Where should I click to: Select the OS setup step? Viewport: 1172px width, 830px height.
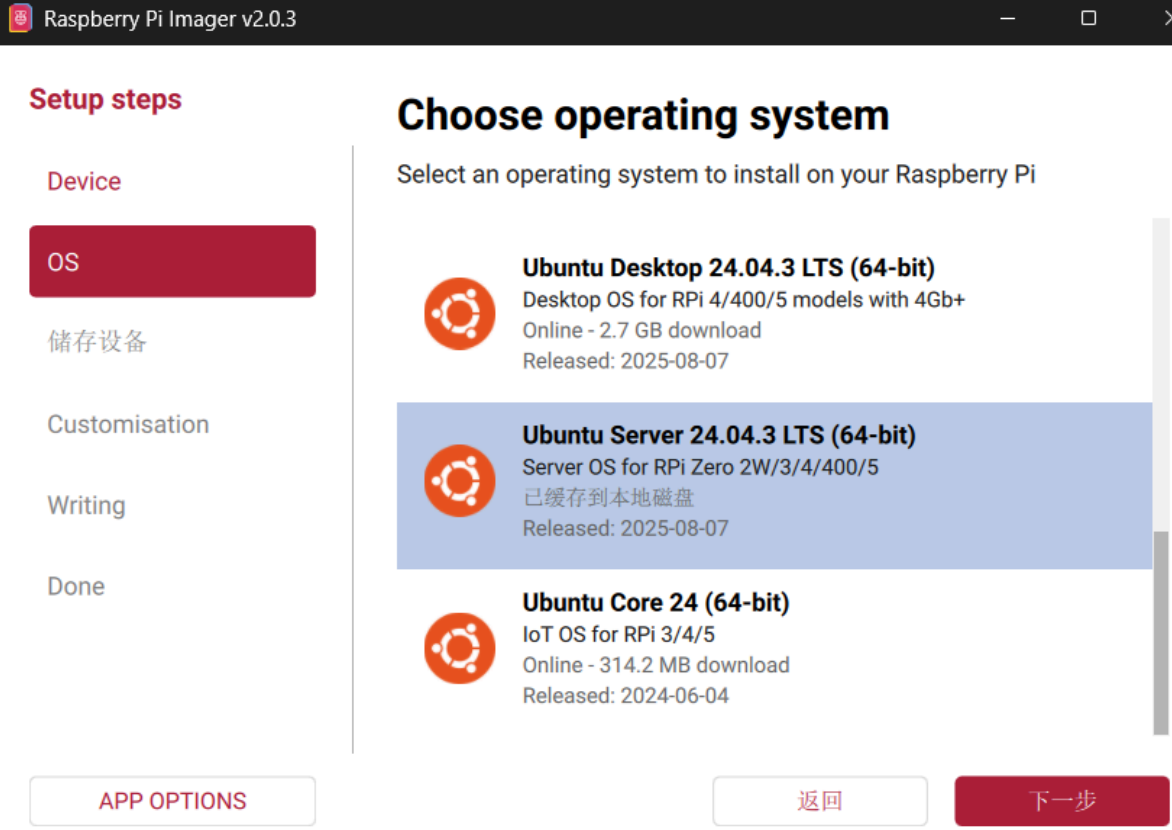(173, 262)
